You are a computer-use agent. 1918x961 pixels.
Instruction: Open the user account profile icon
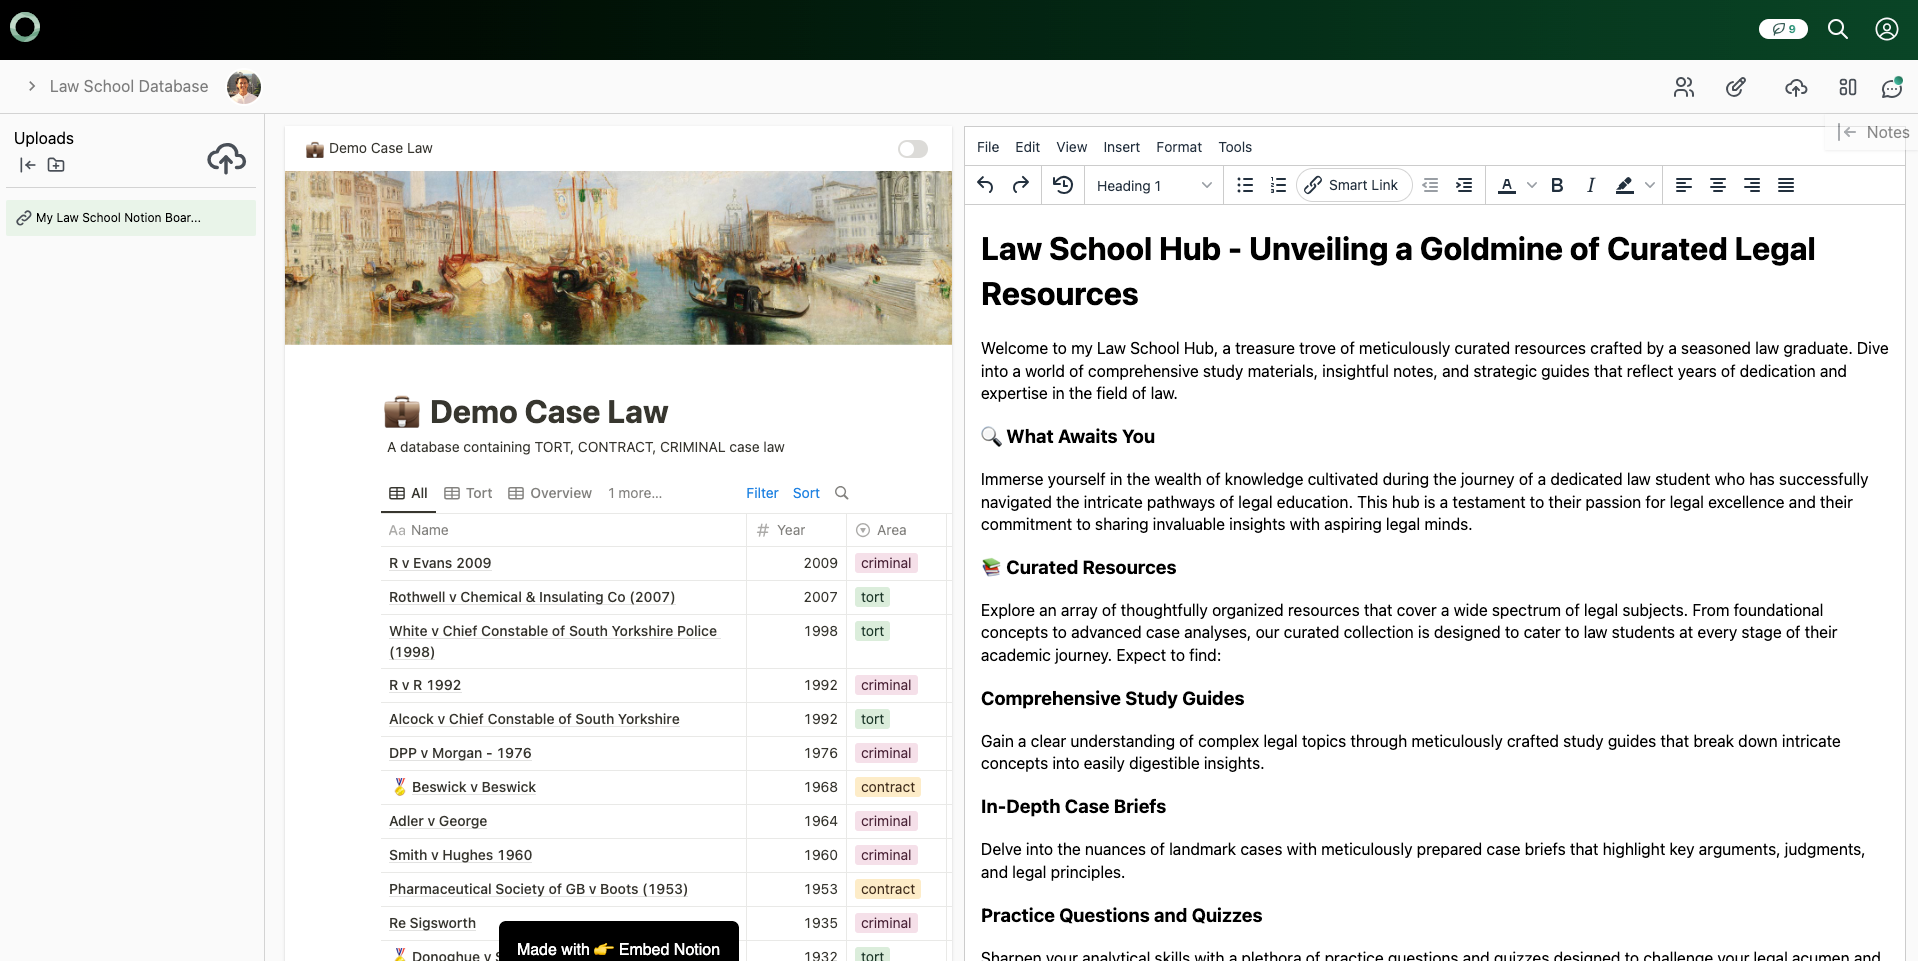(1887, 29)
